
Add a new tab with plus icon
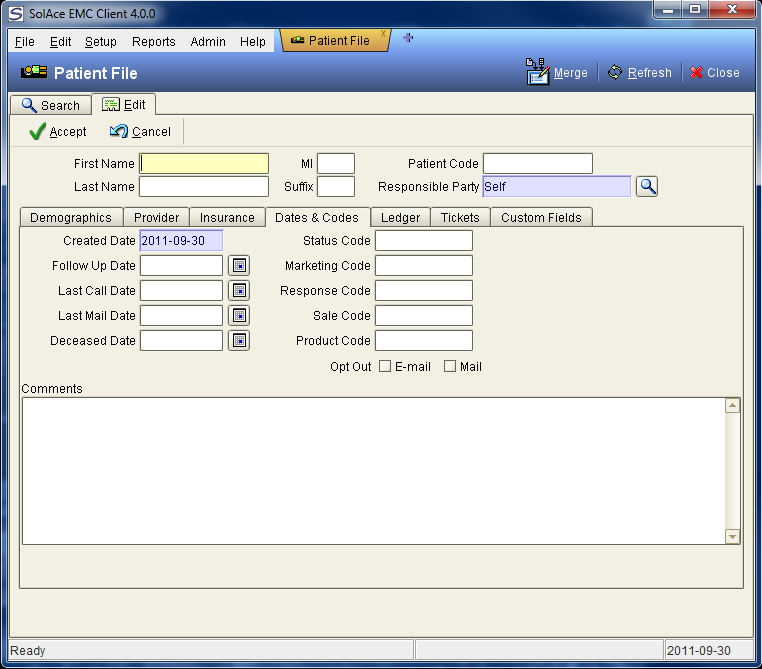click(408, 38)
